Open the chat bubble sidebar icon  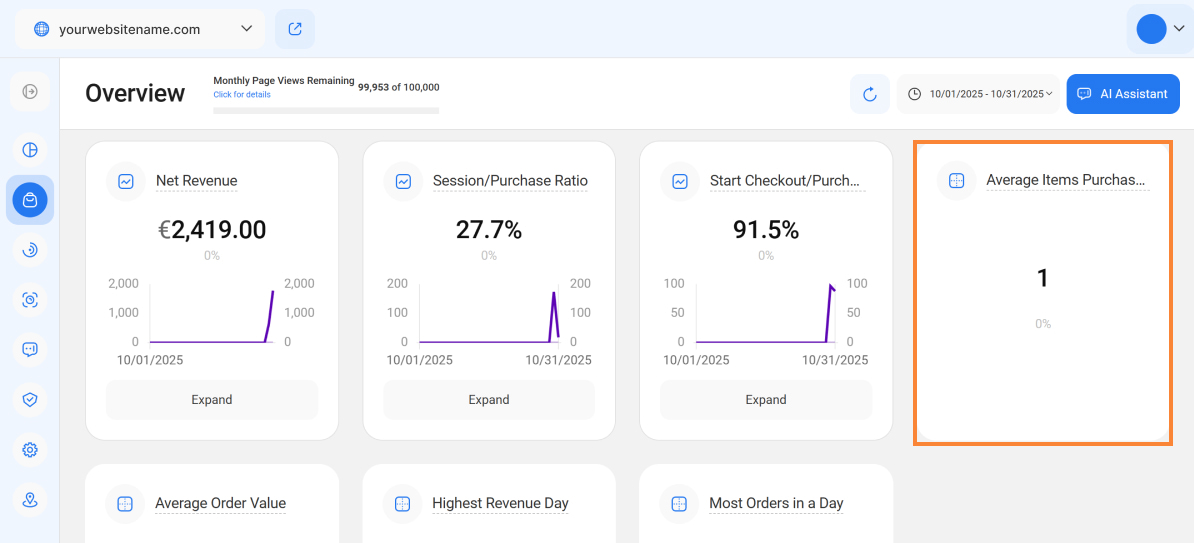coord(30,349)
